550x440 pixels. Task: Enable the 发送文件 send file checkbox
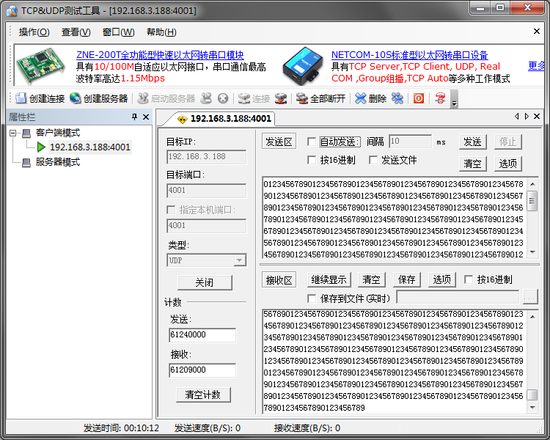click(373, 160)
